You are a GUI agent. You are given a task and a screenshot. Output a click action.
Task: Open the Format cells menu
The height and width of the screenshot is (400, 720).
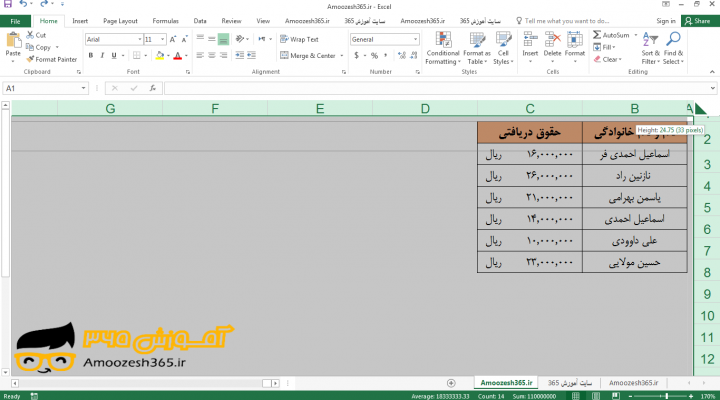click(575, 45)
